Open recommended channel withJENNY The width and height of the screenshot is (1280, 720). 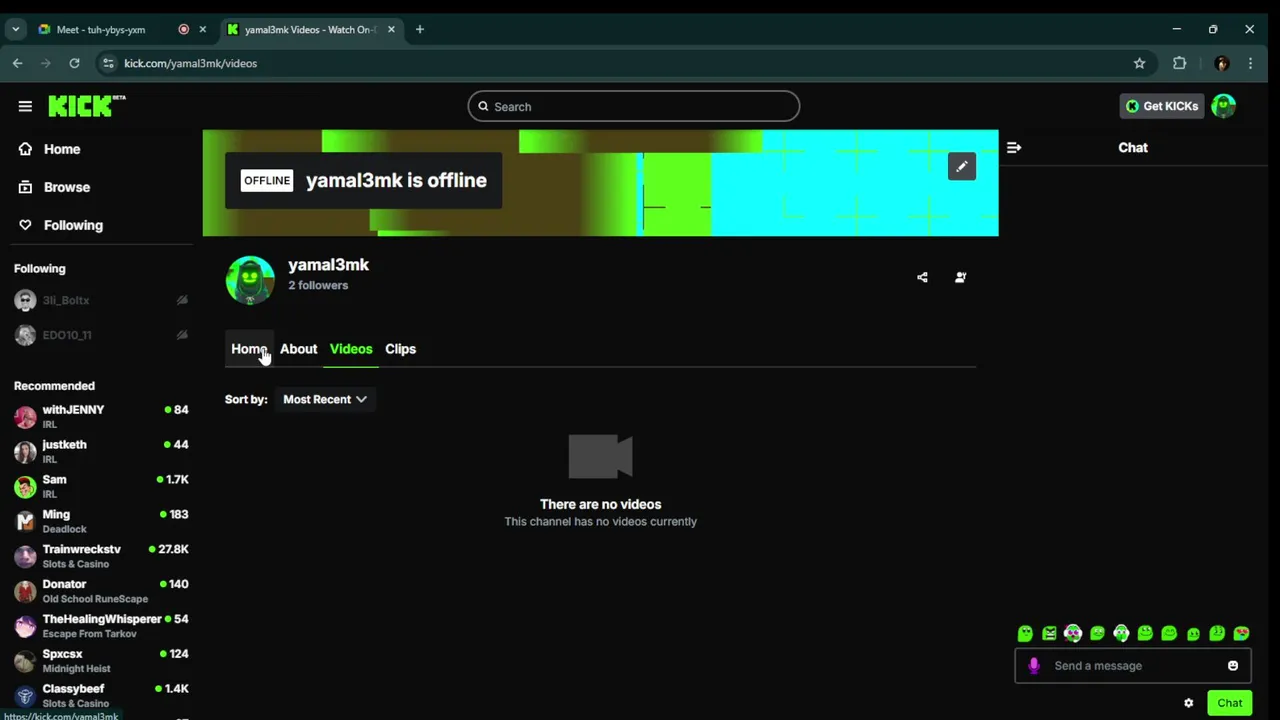(x=100, y=417)
